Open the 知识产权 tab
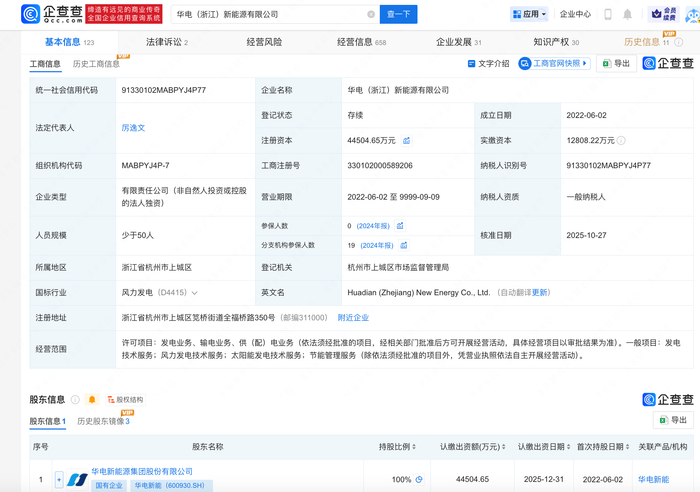 555,42
